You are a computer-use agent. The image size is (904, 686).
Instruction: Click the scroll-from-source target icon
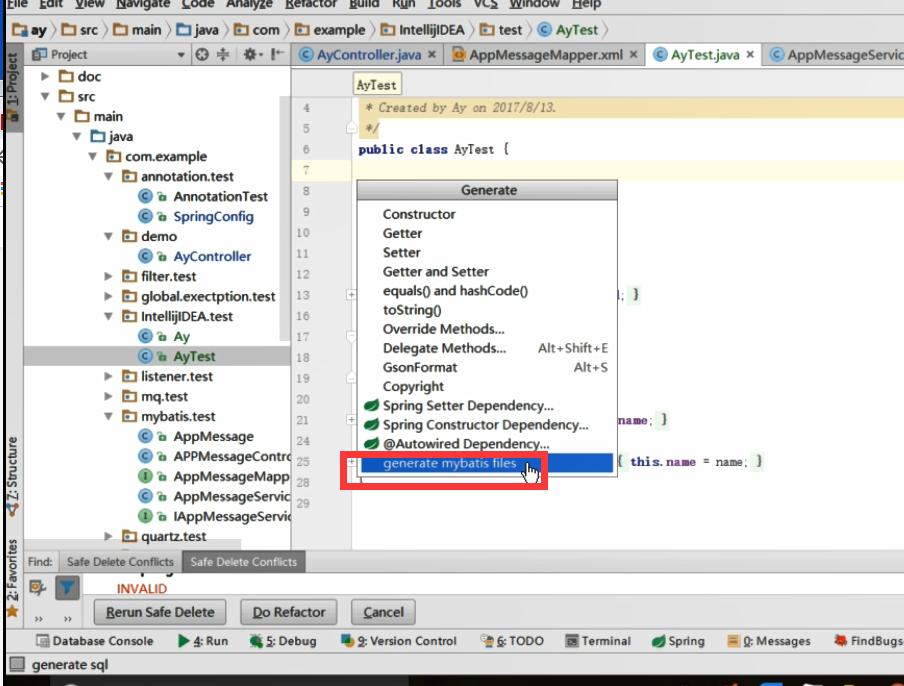[202, 55]
